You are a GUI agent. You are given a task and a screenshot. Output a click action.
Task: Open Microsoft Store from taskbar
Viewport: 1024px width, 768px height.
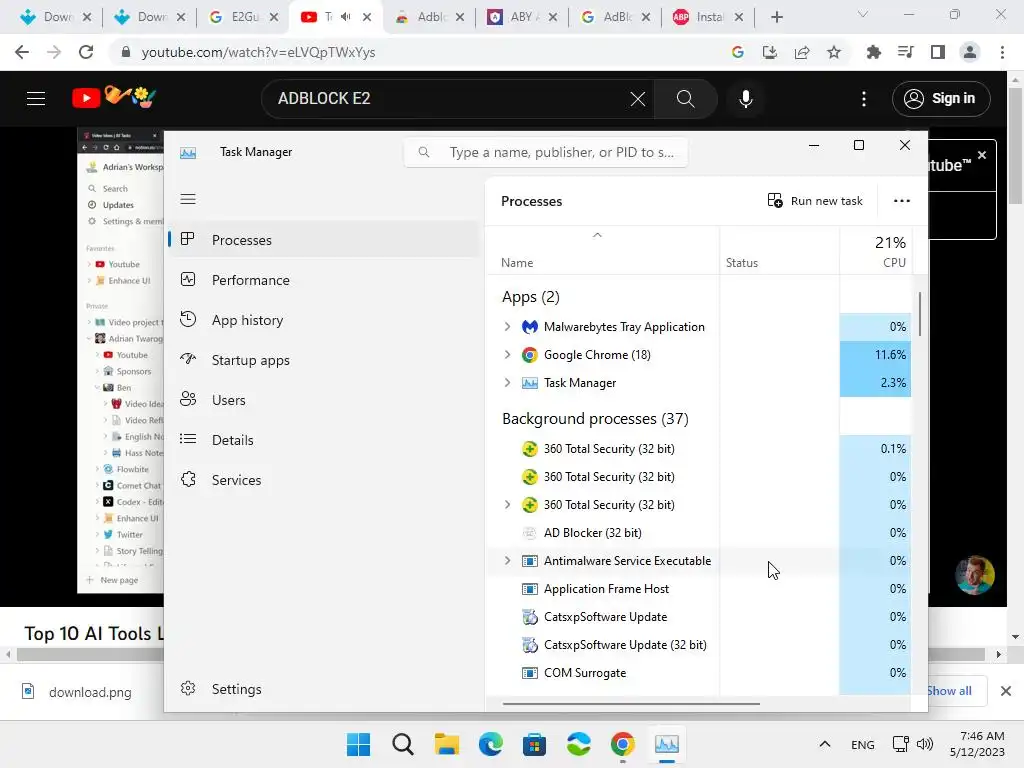pos(534,744)
